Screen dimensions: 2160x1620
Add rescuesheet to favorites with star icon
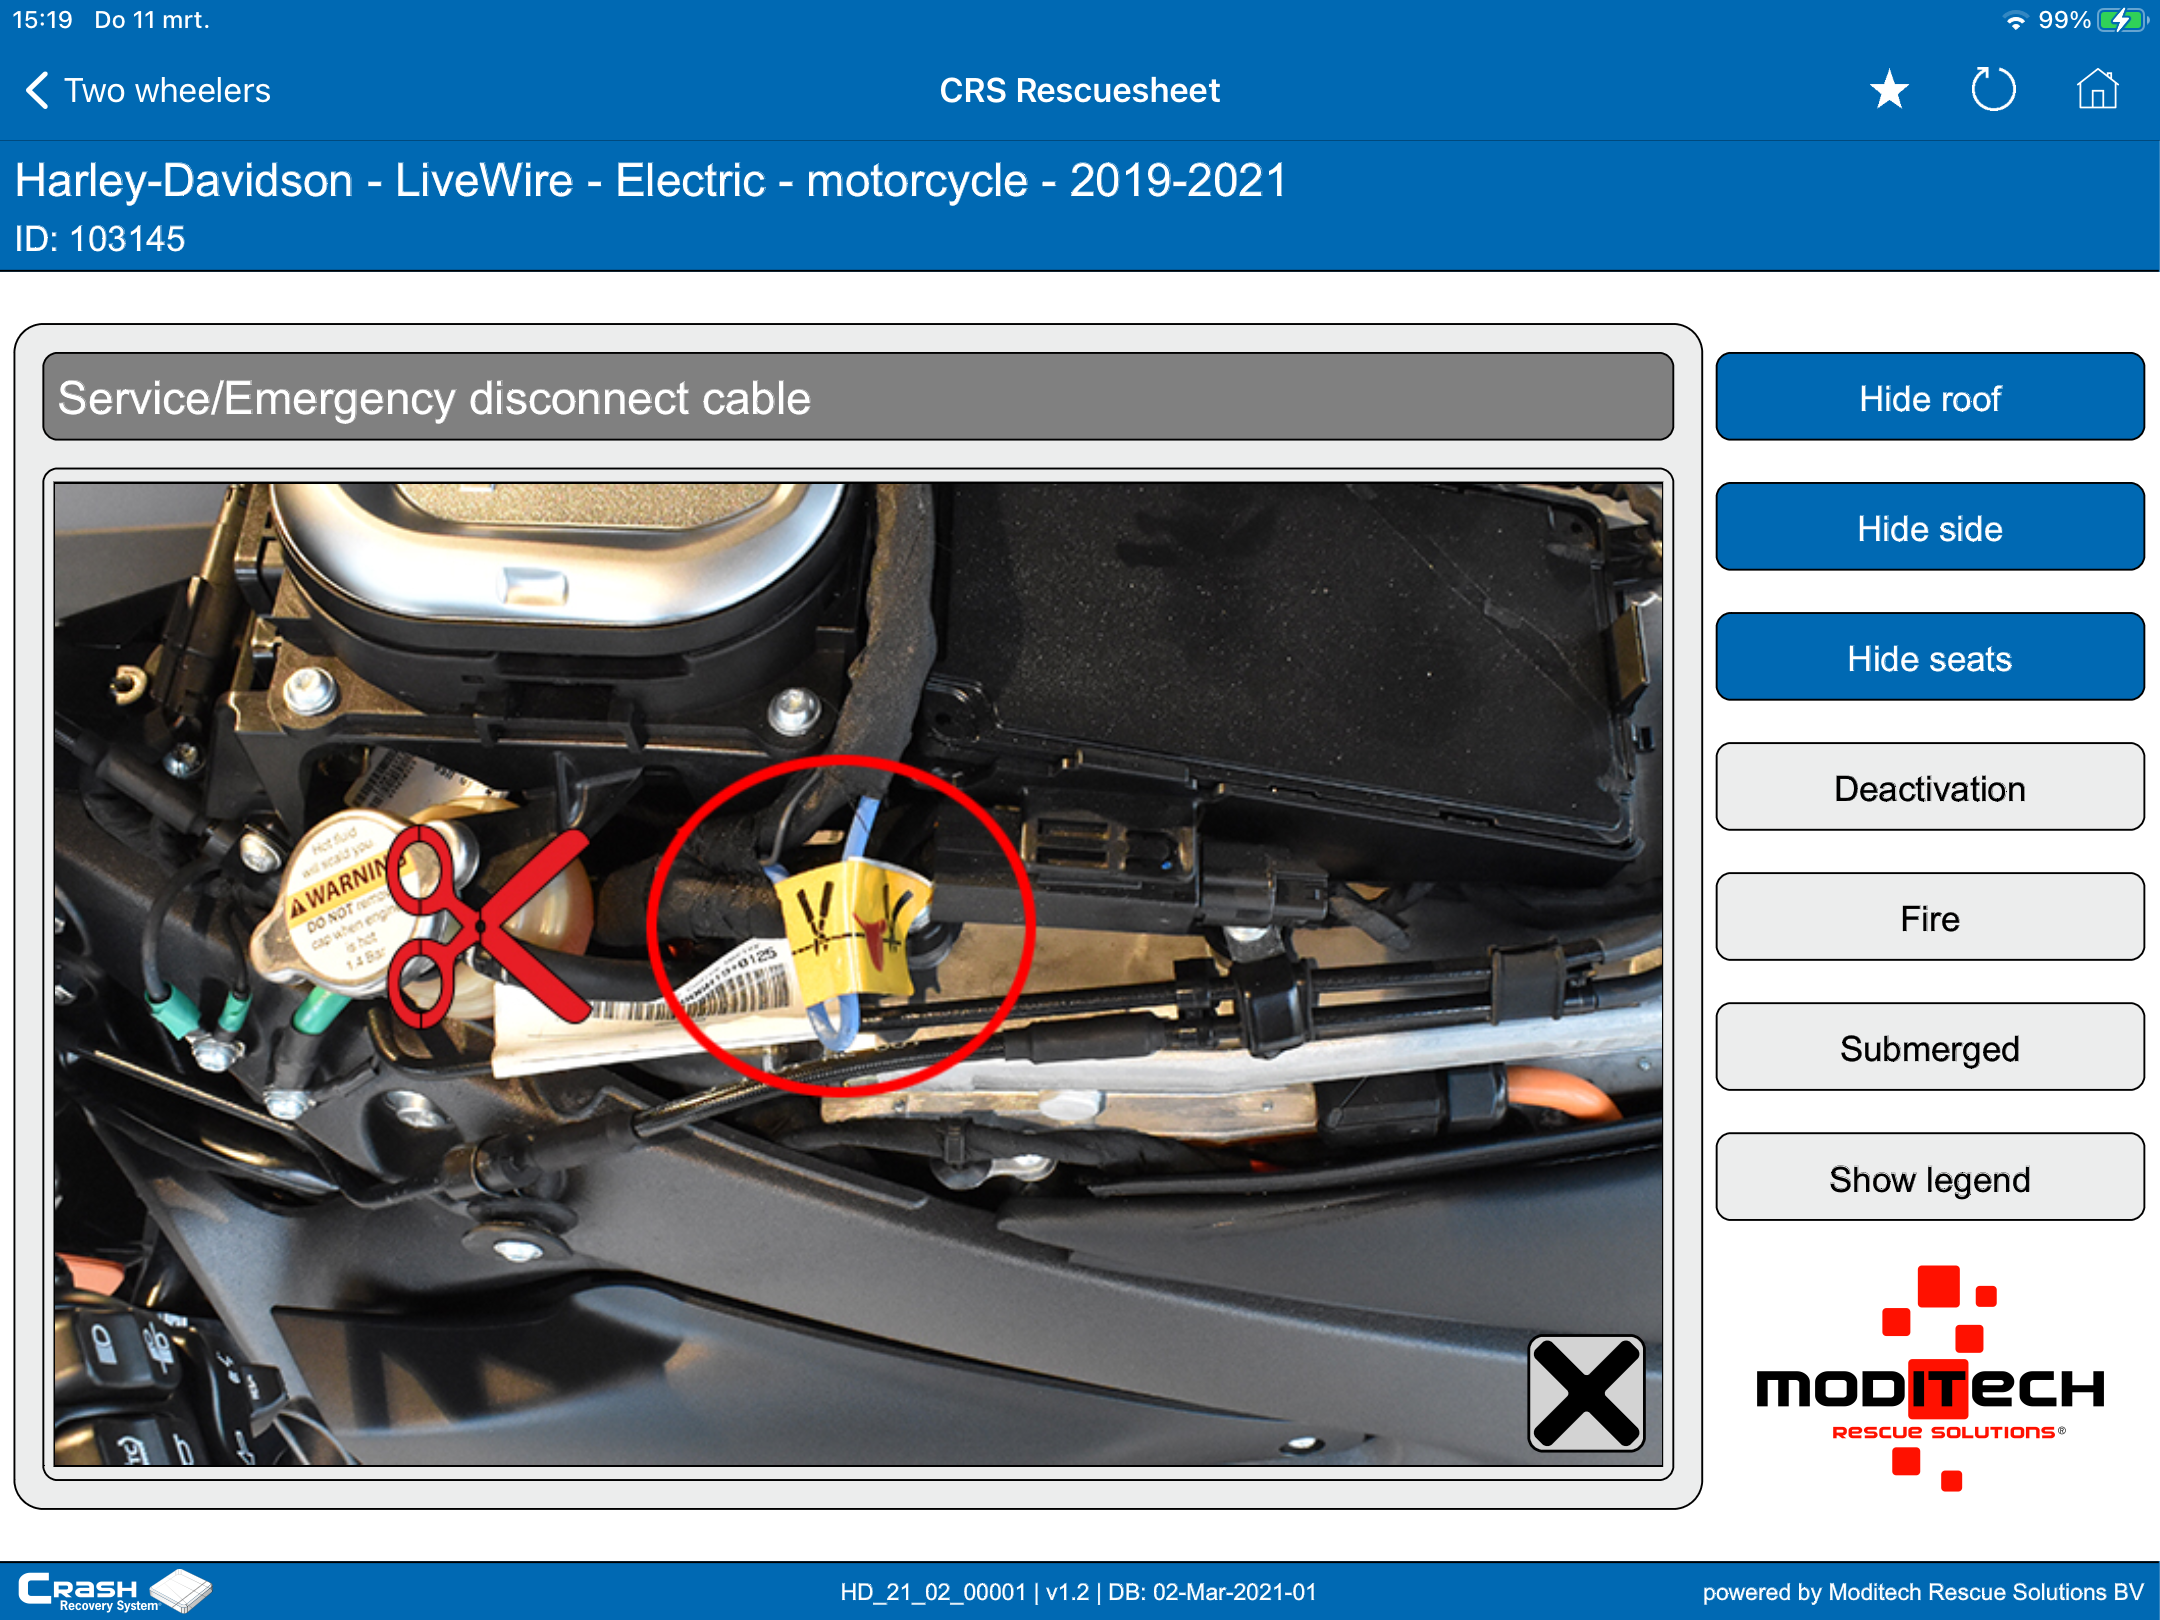[1889, 90]
